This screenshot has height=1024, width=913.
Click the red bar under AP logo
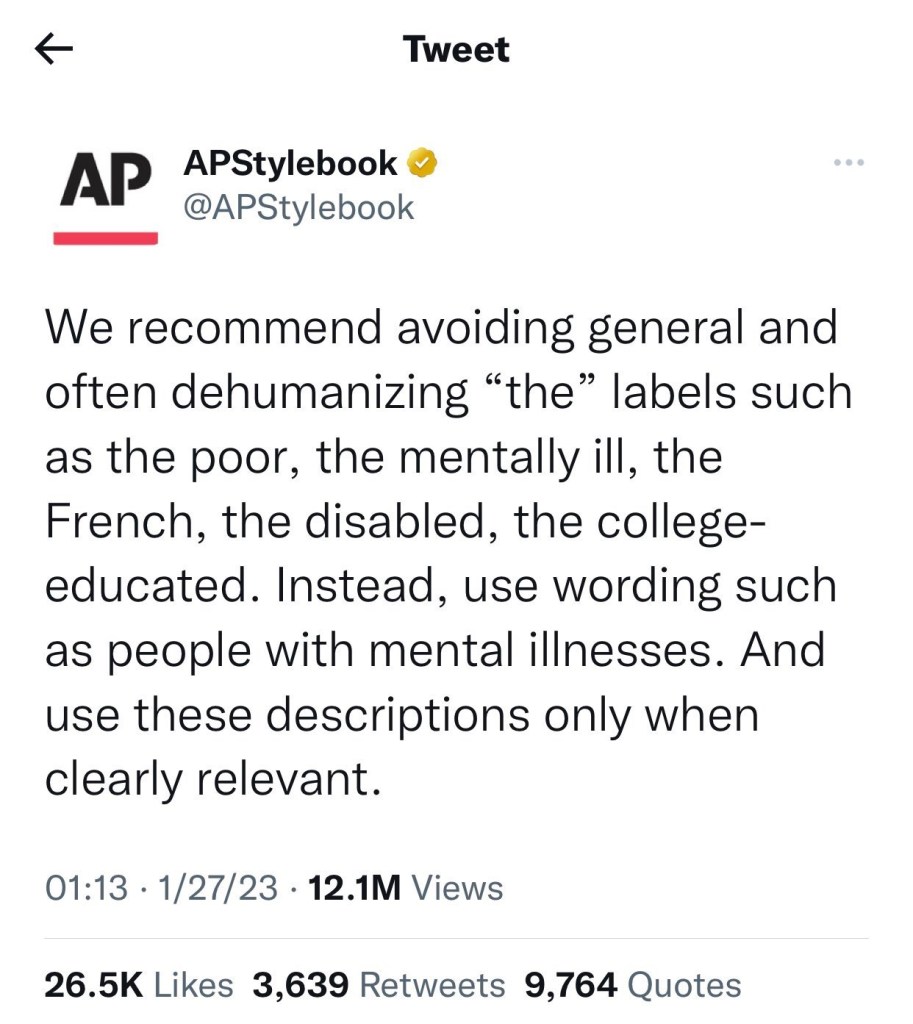tap(106, 238)
